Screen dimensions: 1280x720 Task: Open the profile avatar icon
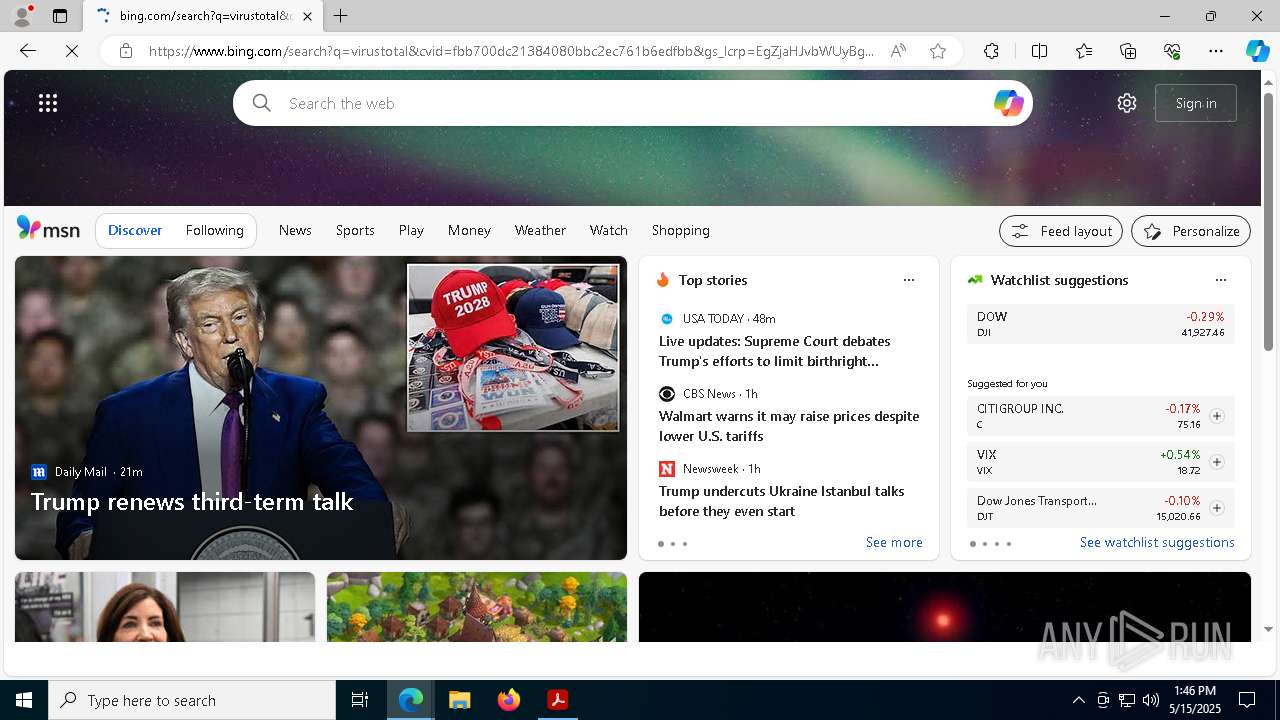(21, 16)
